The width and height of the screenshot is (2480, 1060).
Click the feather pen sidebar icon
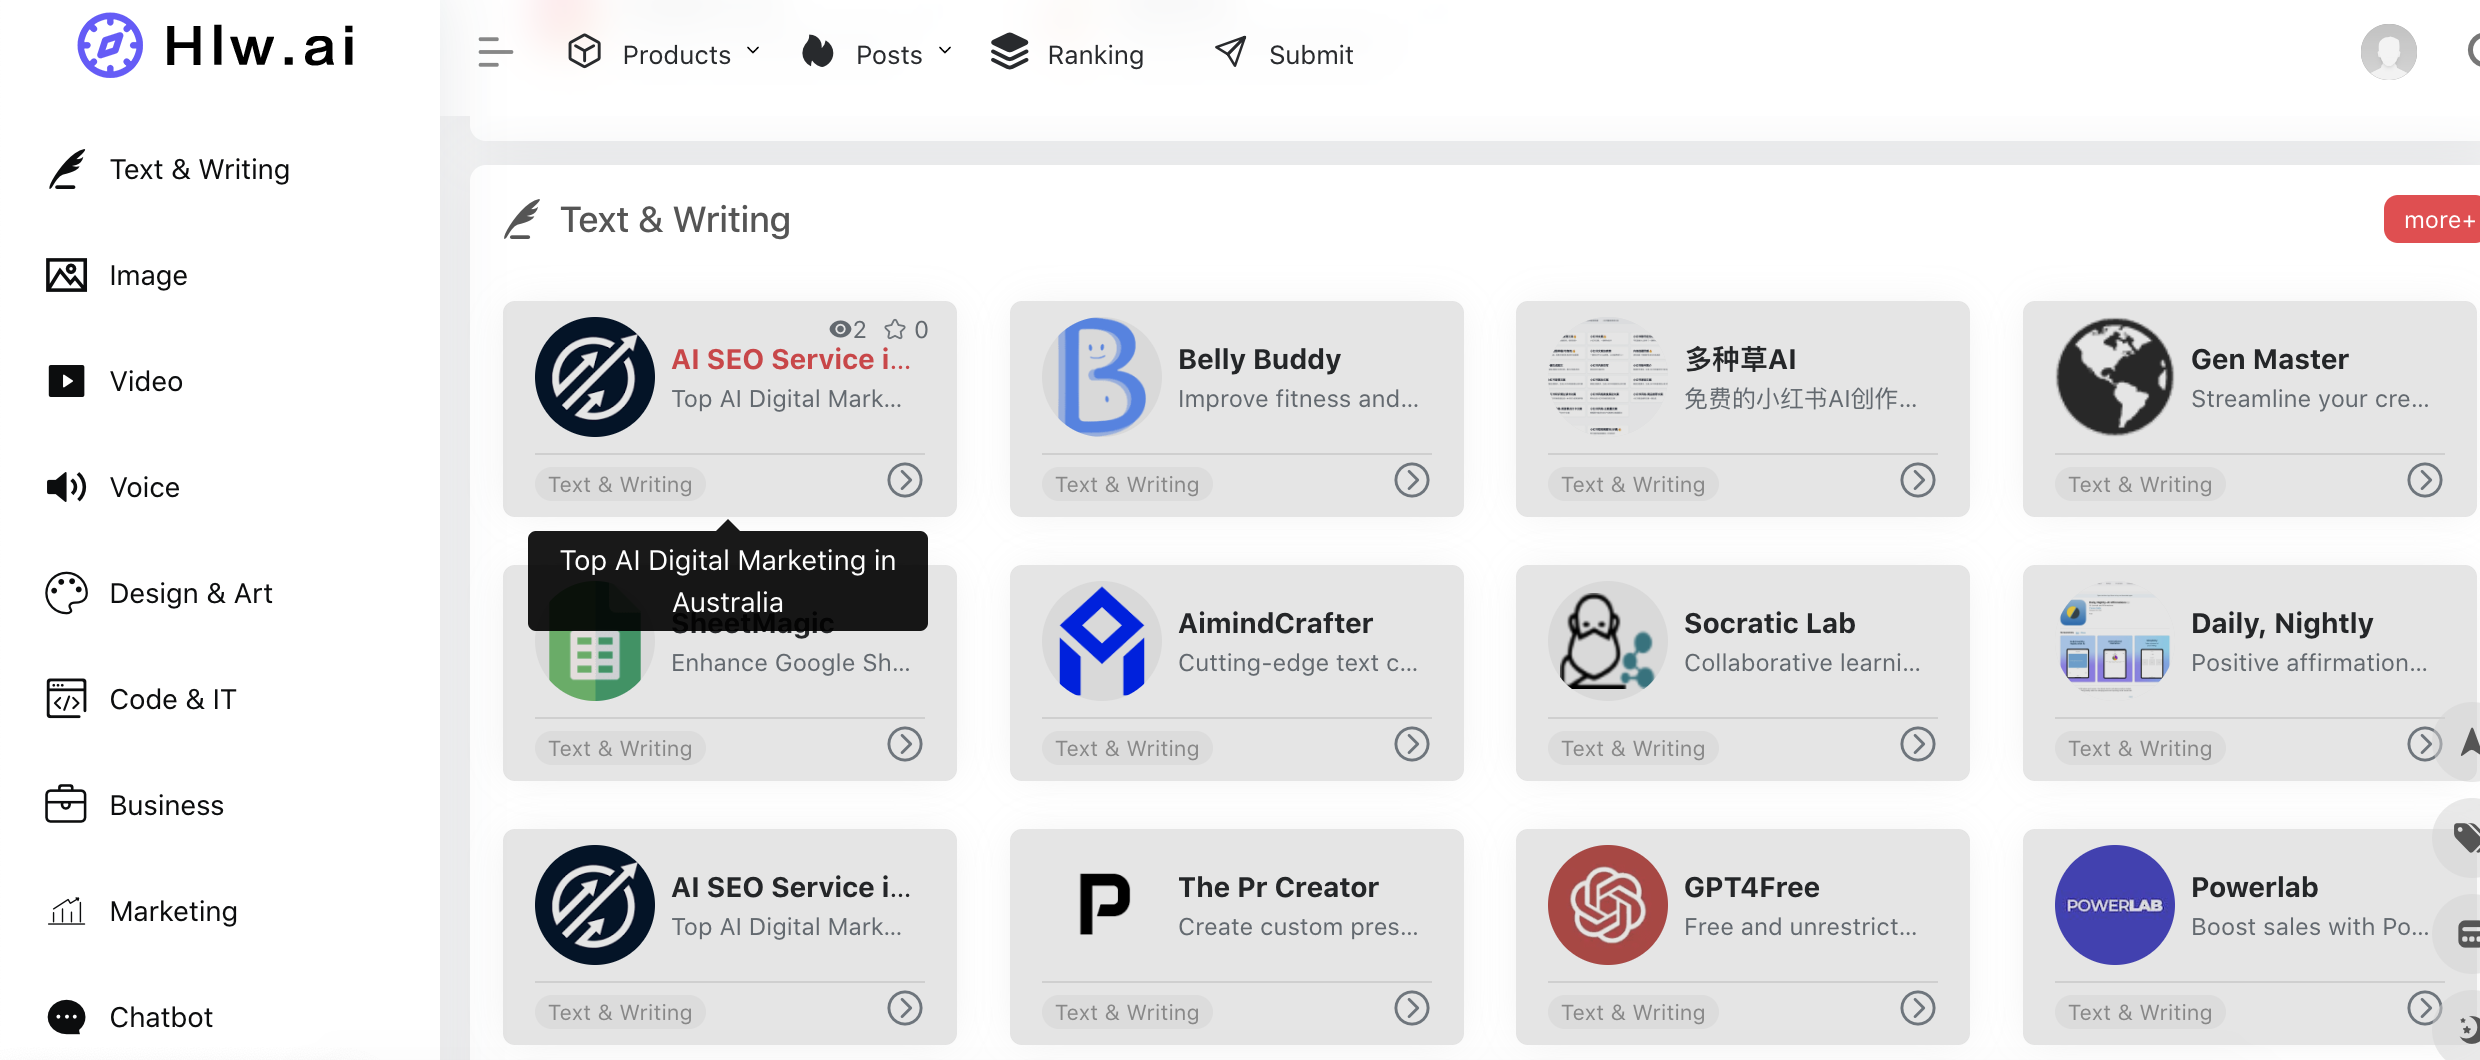click(67, 169)
